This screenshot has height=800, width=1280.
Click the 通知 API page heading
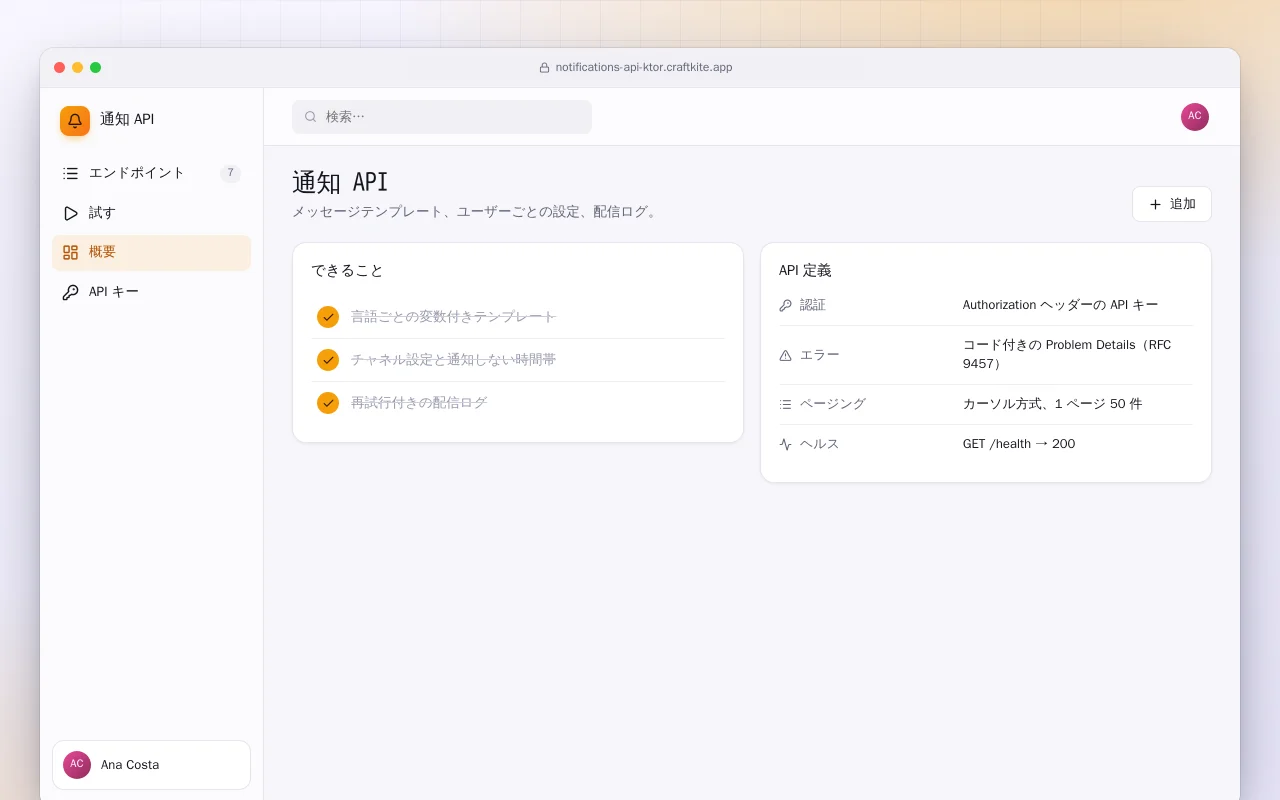click(340, 182)
